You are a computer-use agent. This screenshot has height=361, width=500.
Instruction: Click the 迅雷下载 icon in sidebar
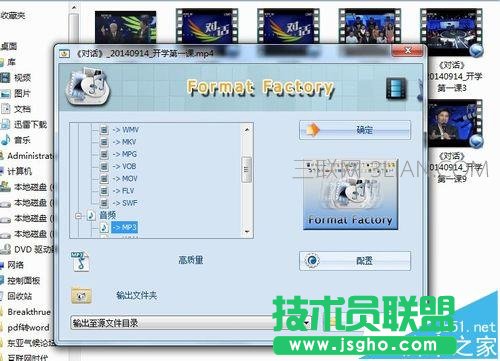(5, 125)
